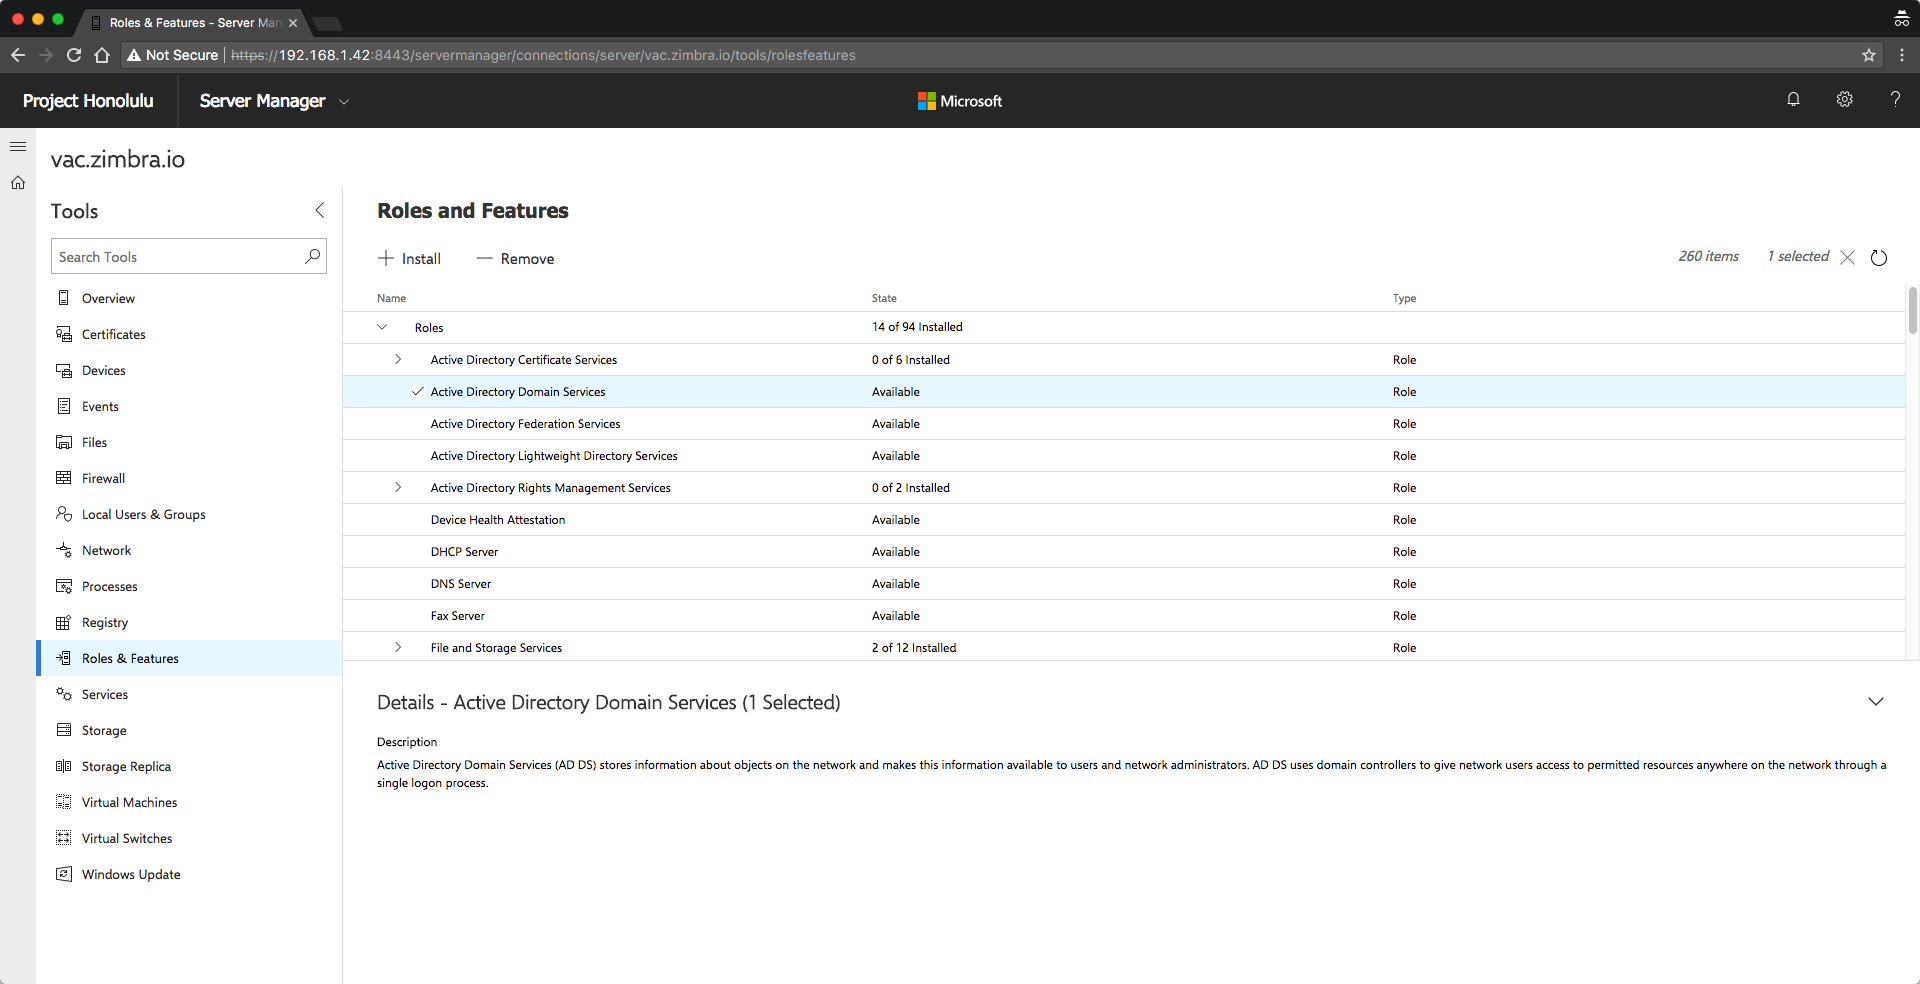Open the Files tool icon
Viewport: 1920px width, 984px height.
coord(64,442)
